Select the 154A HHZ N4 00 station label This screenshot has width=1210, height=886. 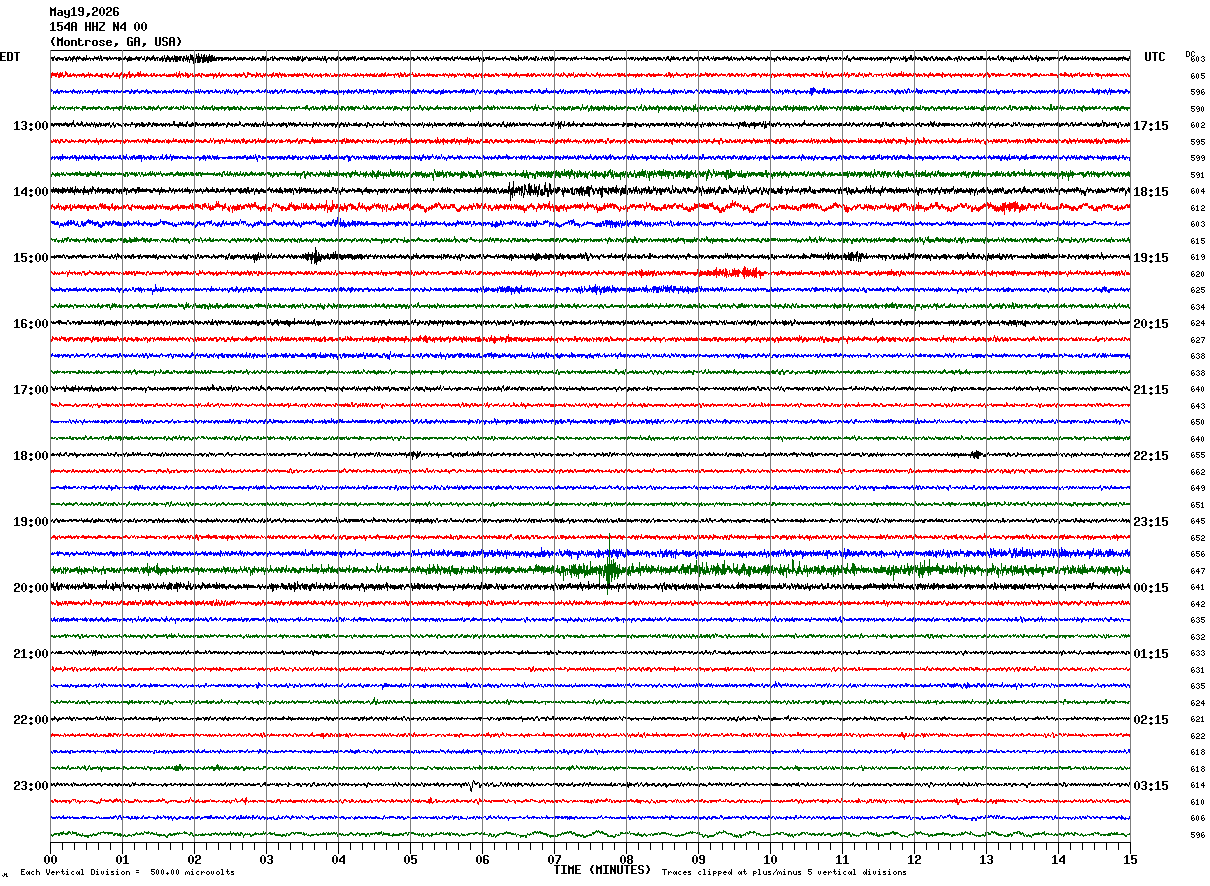[x=98, y=27]
